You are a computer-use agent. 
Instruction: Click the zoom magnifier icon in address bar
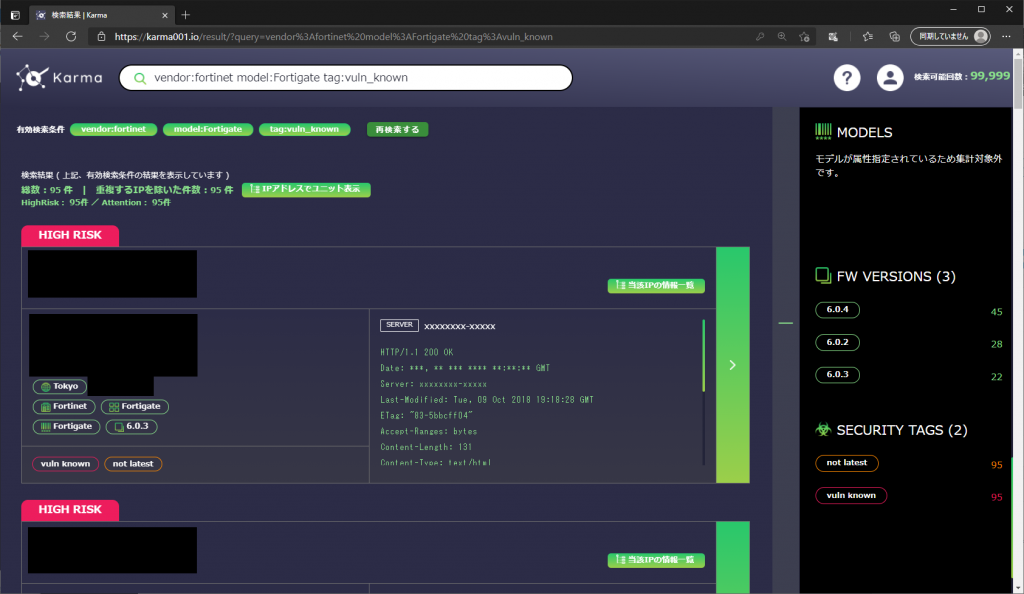coord(782,37)
